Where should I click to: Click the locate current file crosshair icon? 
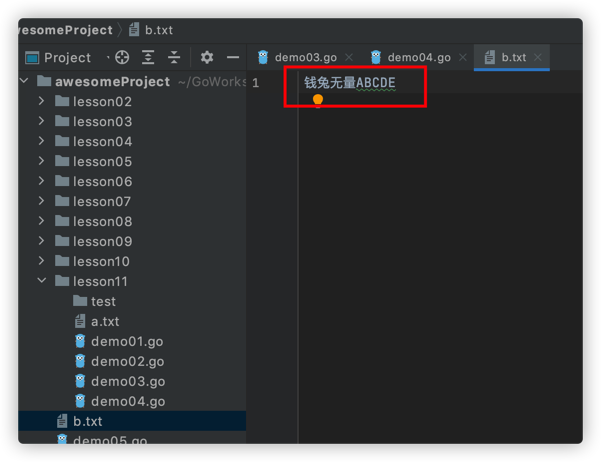[122, 58]
